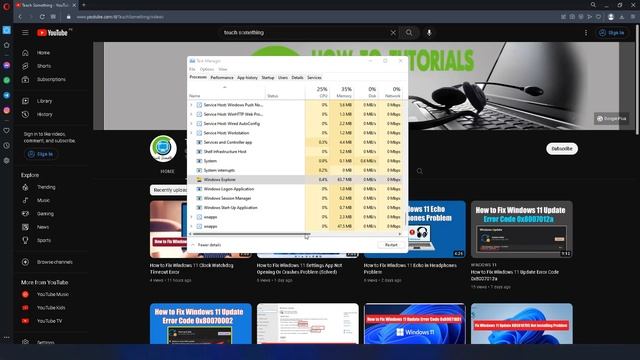640x360 pixels.
Task: Switch to the Performance tab
Action: pyautogui.click(x=222, y=78)
